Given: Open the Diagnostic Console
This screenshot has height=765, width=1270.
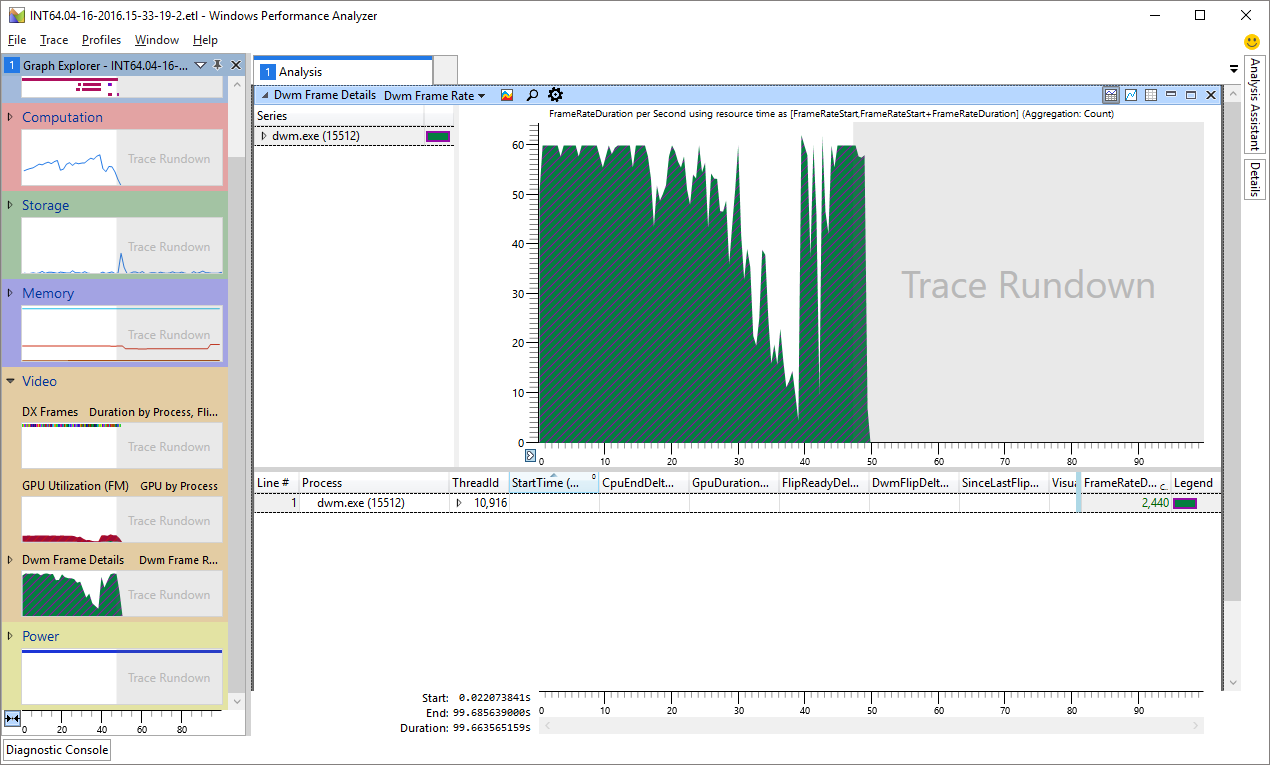Looking at the screenshot, I should click(57, 750).
